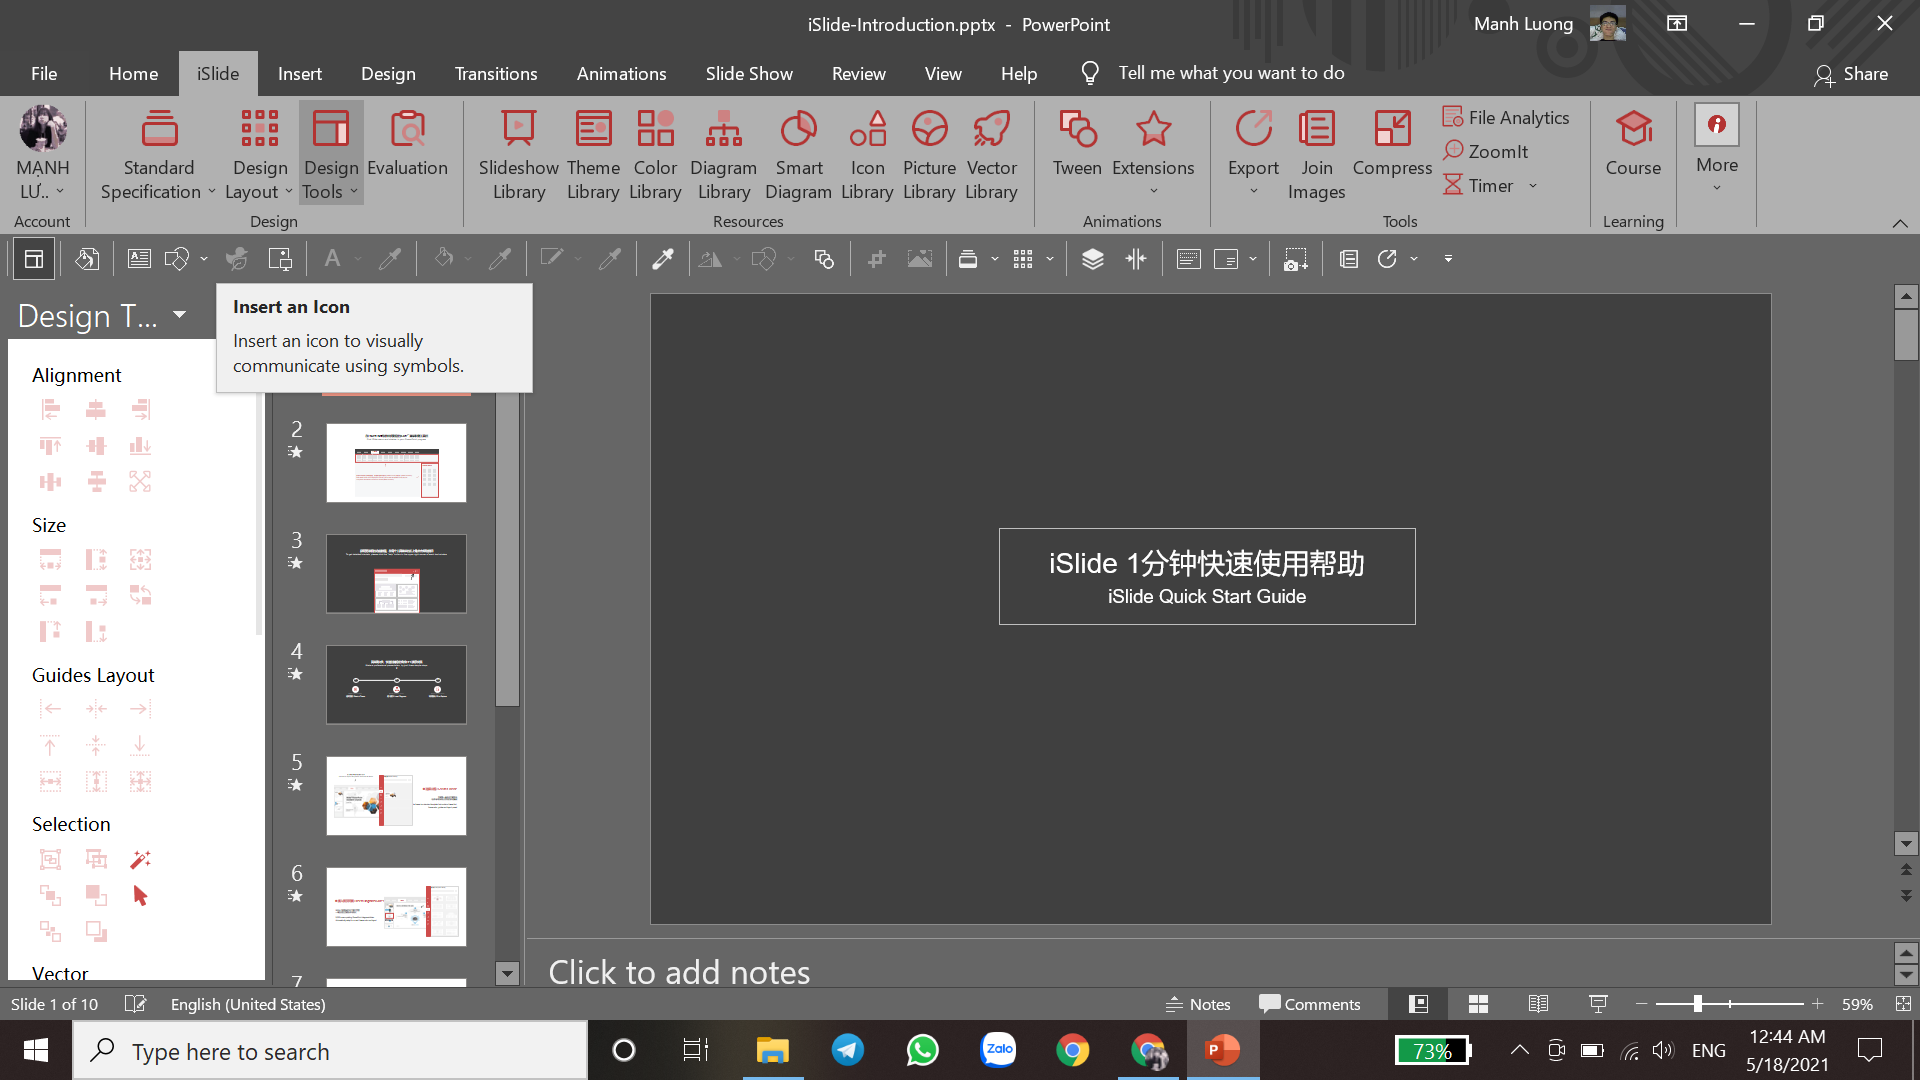Screen dimensions: 1920x1080
Task: Click the Evaluation tool
Action: [x=407, y=144]
